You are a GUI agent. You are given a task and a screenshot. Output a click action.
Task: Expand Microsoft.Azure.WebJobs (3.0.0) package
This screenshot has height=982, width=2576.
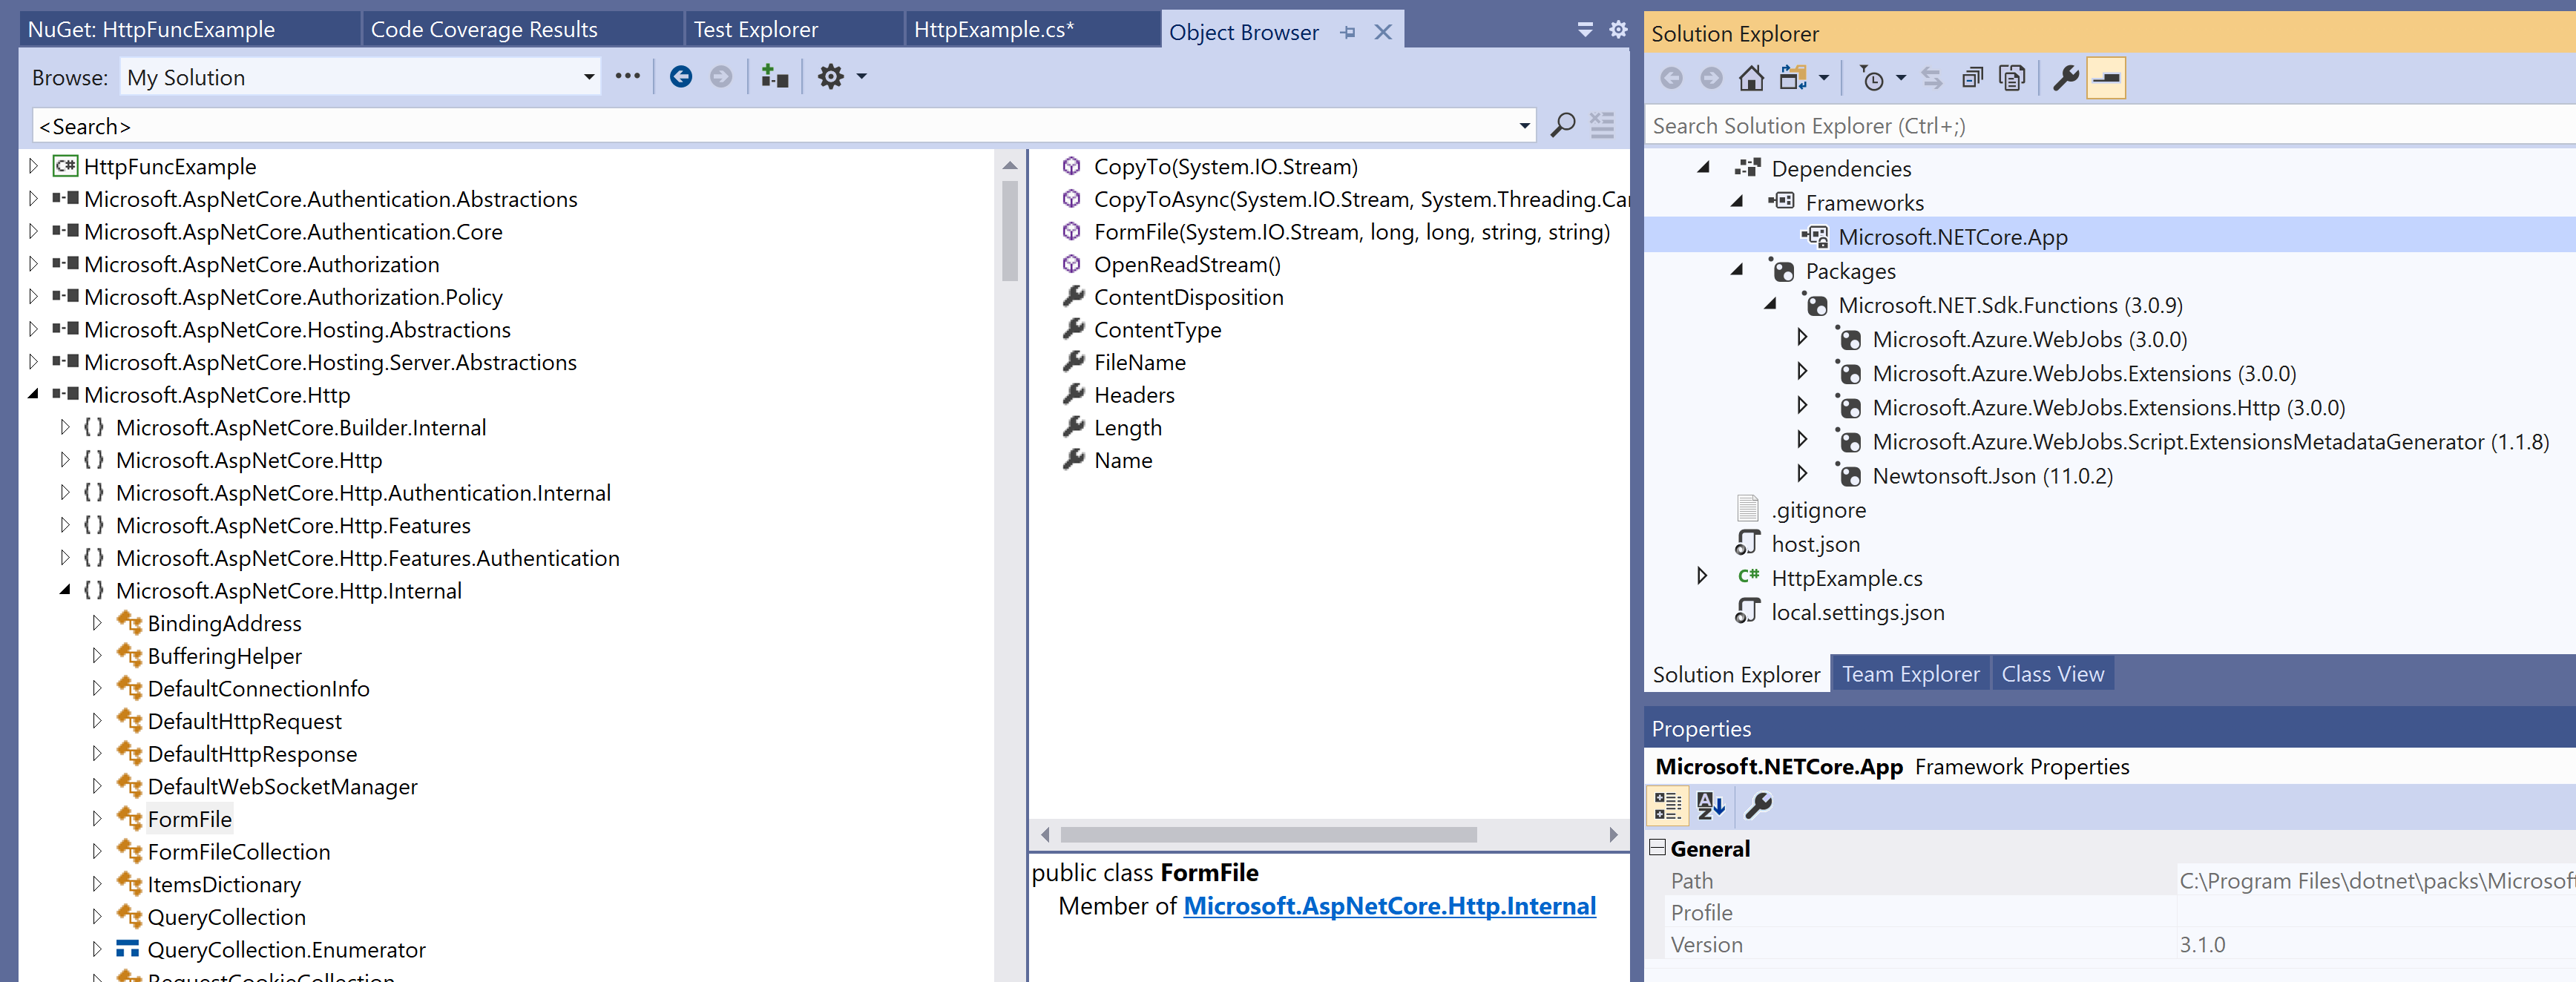click(x=1802, y=339)
